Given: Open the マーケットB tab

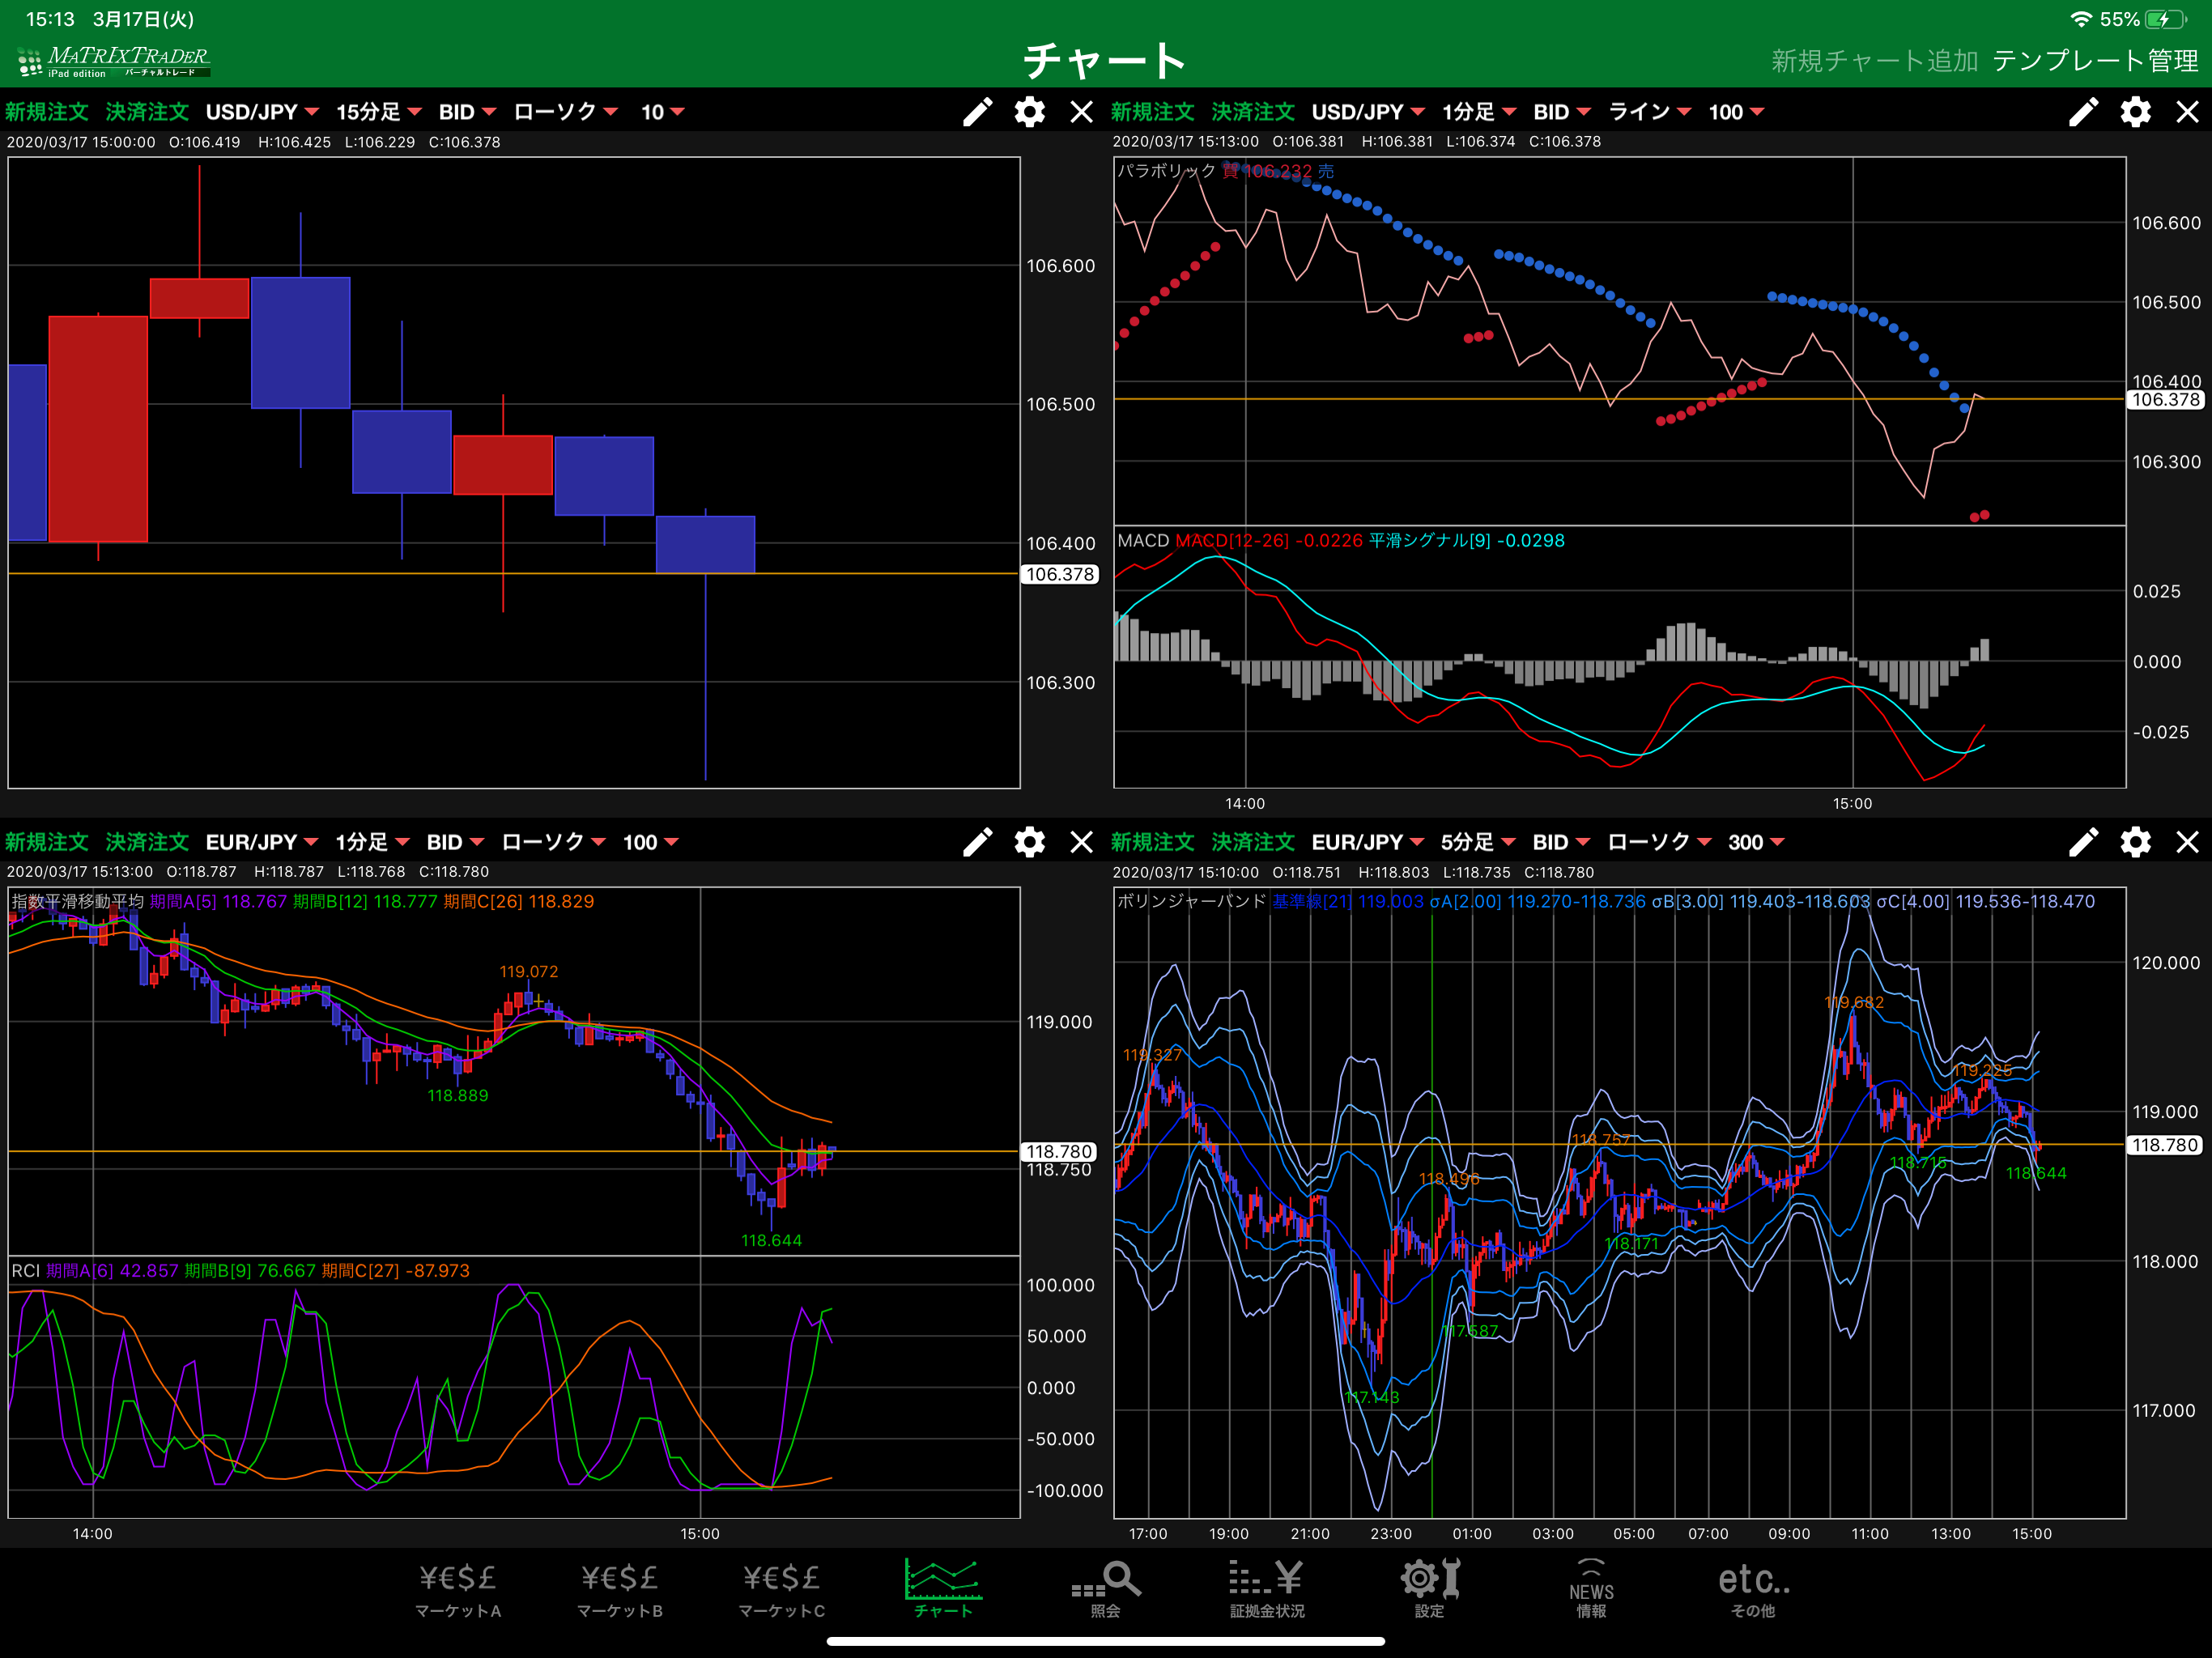Looking at the screenshot, I should (x=620, y=1590).
